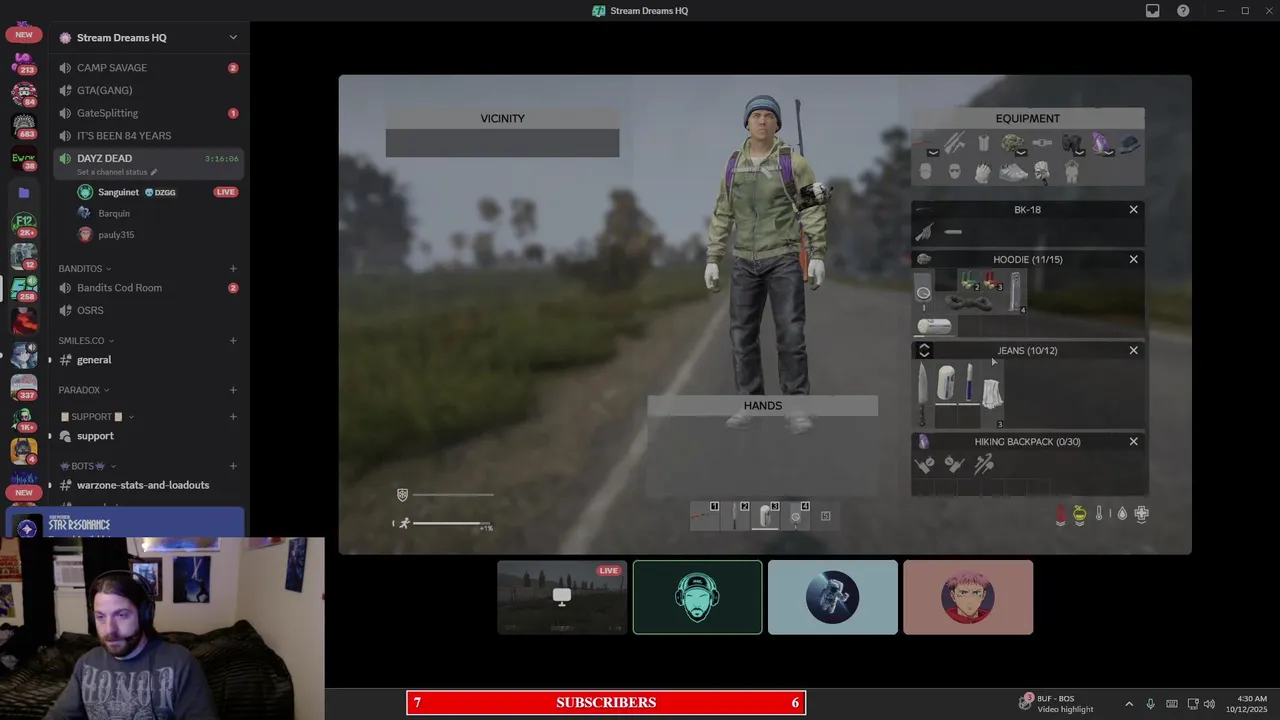Open the purple server folder icon
Screen dimensions: 1280x720
24,192
